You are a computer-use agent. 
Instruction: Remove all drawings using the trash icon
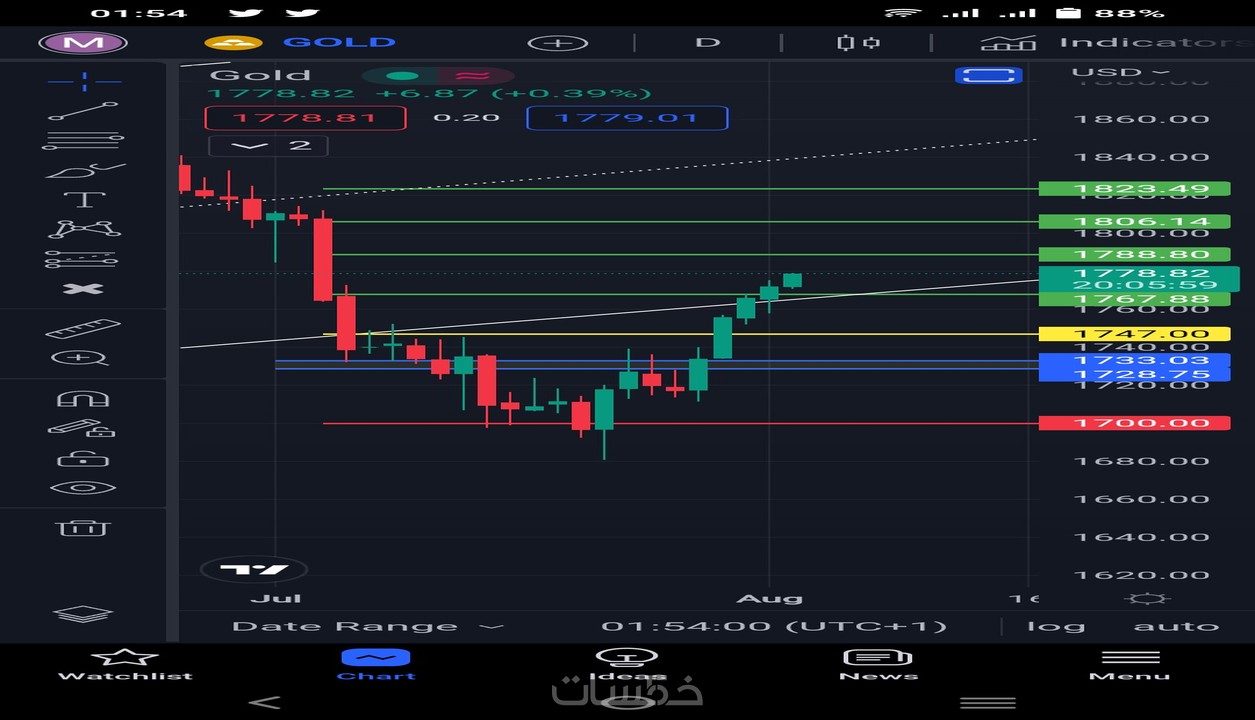coord(85,529)
